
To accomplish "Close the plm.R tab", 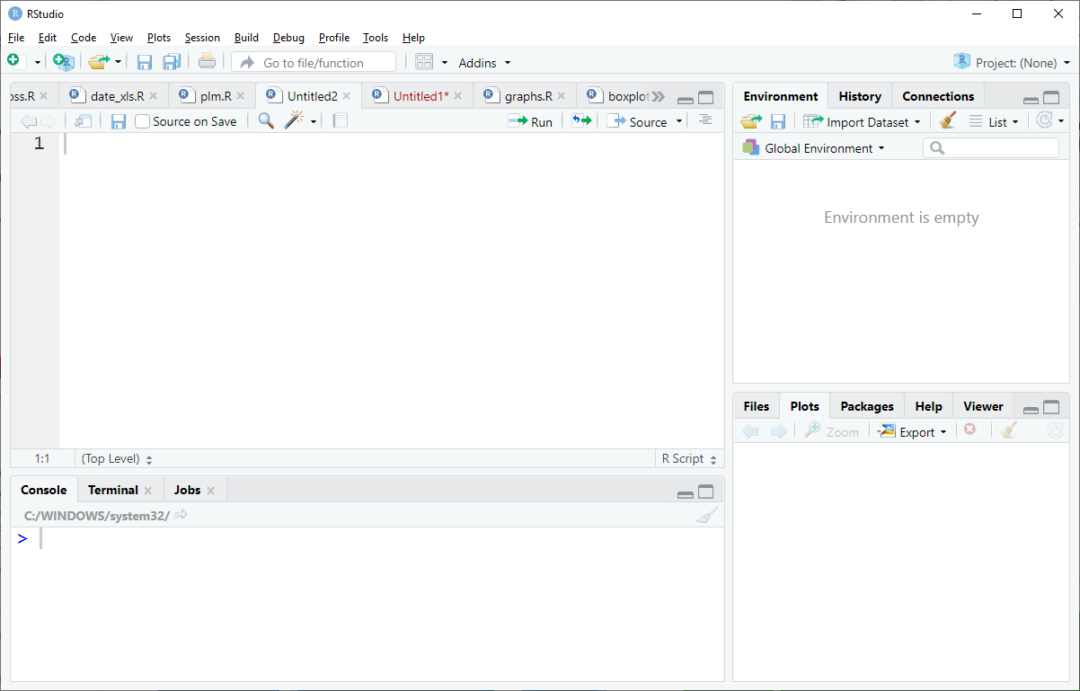I will [240, 96].
